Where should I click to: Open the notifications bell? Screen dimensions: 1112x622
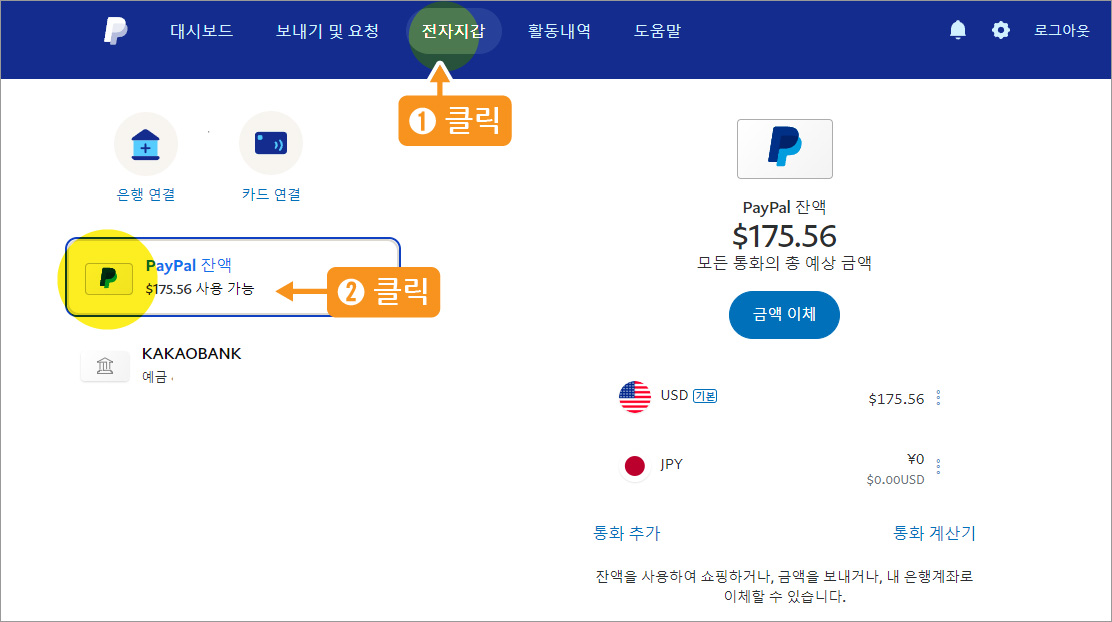[957, 30]
